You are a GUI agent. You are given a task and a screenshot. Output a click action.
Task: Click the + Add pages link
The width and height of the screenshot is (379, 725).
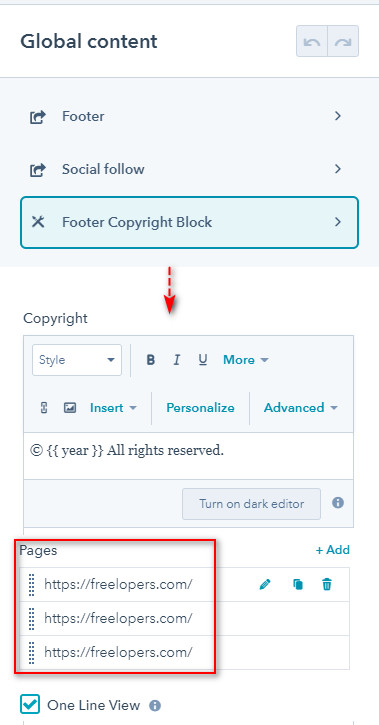tap(333, 550)
